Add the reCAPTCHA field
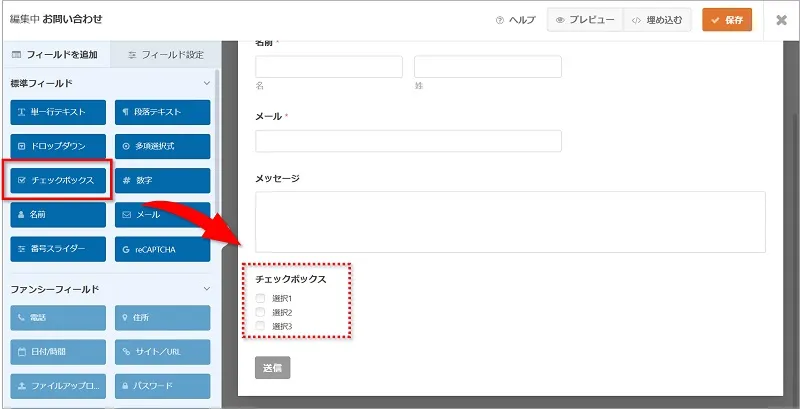This screenshot has height=409, width=800. coord(162,248)
